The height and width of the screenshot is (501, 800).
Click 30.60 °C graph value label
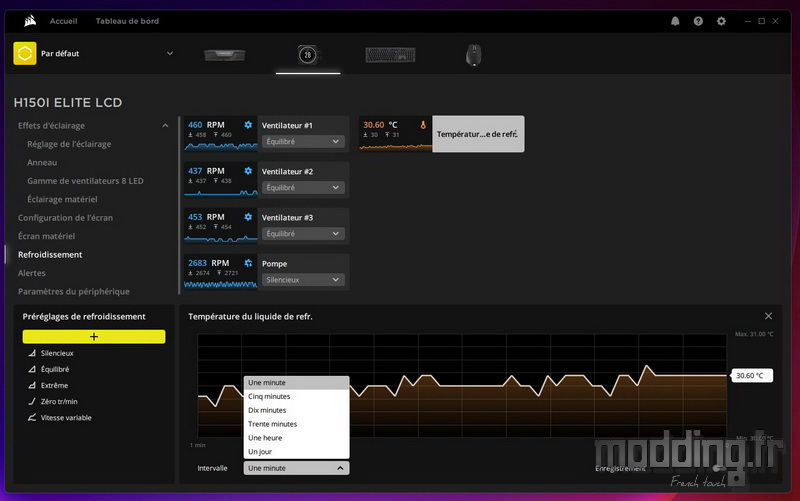752,375
